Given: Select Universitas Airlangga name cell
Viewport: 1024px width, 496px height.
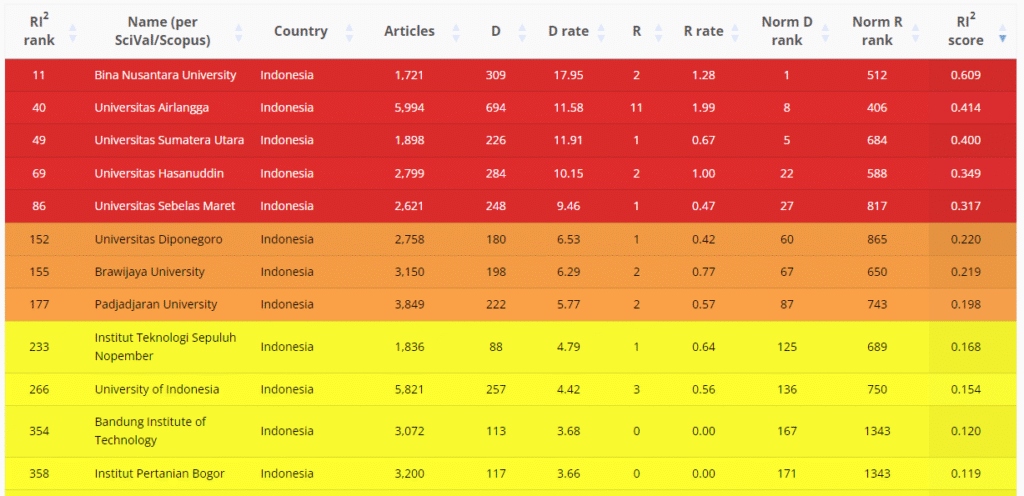Looking at the screenshot, I should click(x=152, y=108).
